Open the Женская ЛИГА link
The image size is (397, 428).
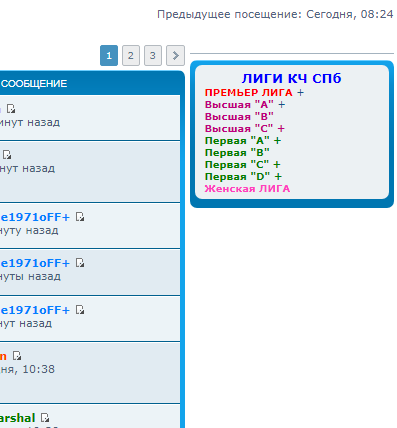(x=247, y=189)
